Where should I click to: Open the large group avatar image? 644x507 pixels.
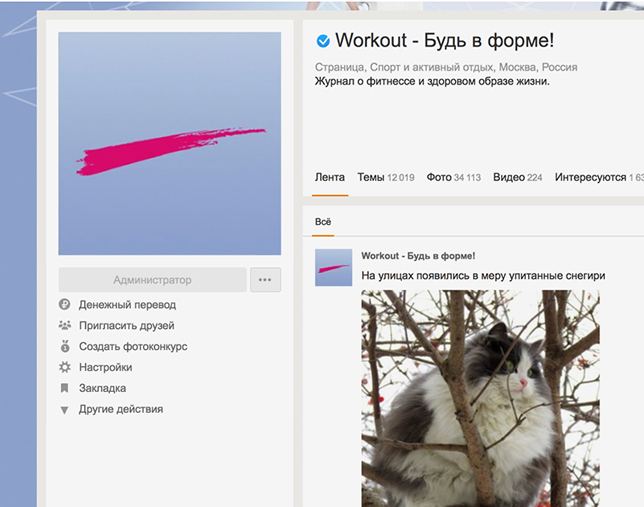170,143
